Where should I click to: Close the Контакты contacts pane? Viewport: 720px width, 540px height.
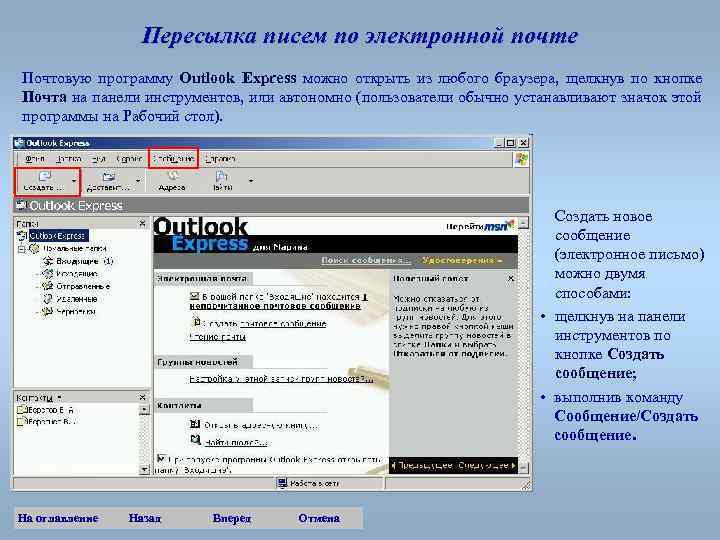[142, 397]
